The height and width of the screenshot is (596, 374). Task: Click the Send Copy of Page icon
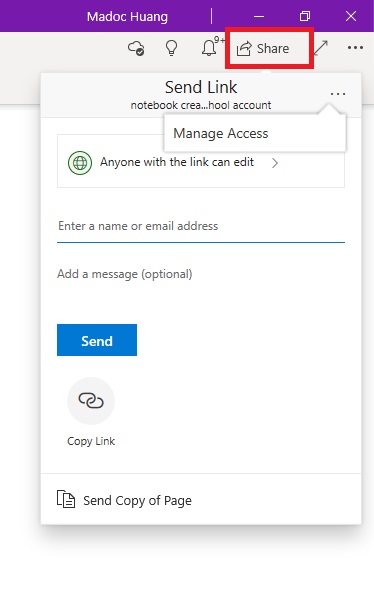pos(66,499)
